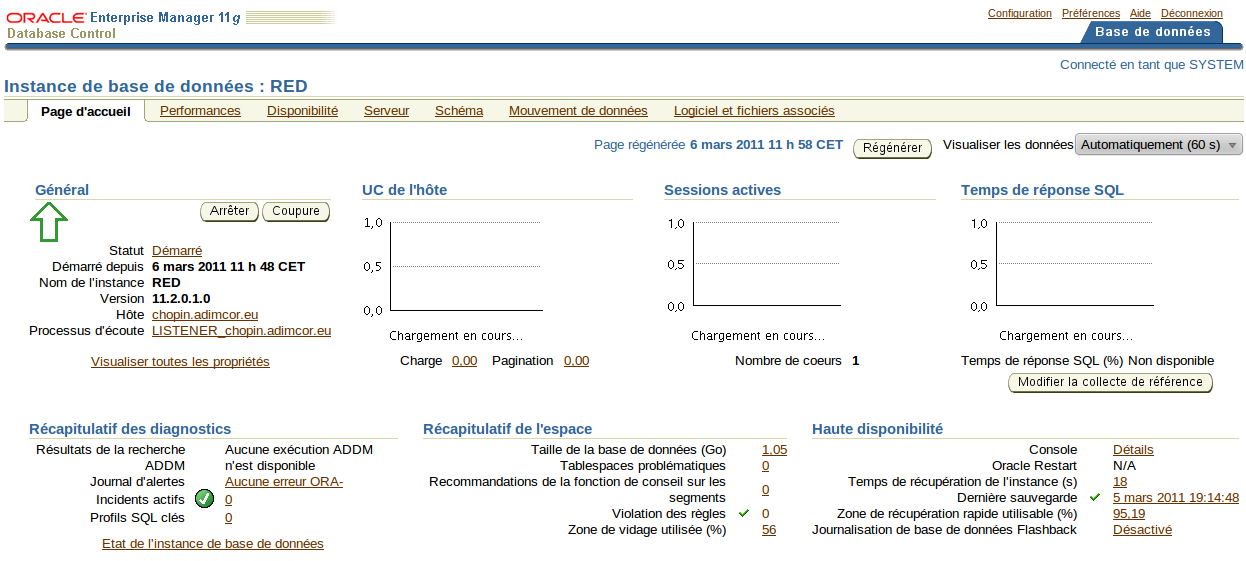Open the Disponibilité tab
The height and width of the screenshot is (561, 1246).
point(302,111)
